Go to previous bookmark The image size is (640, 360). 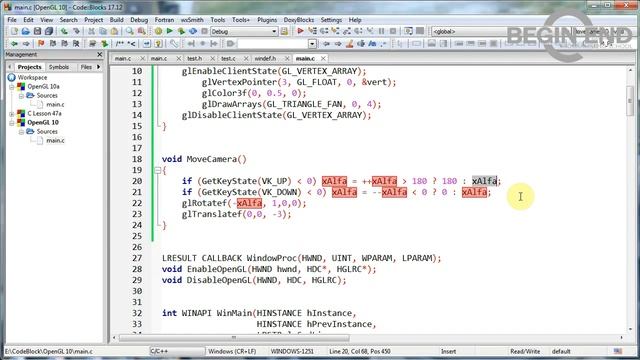pos(53,43)
